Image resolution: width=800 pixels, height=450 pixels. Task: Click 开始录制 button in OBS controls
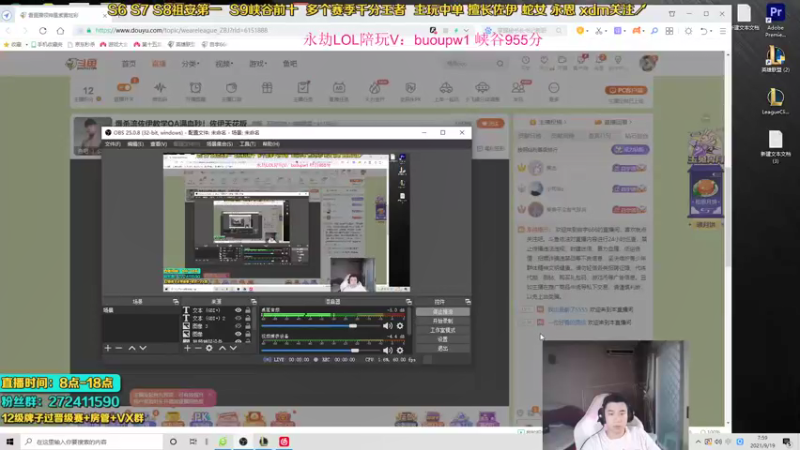pyautogui.click(x=442, y=321)
